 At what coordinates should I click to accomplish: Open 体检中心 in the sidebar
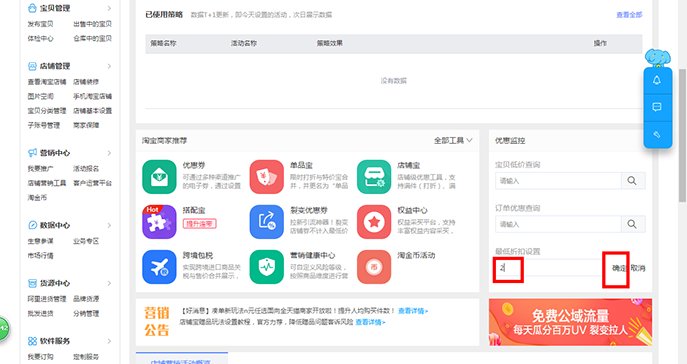click(40, 38)
